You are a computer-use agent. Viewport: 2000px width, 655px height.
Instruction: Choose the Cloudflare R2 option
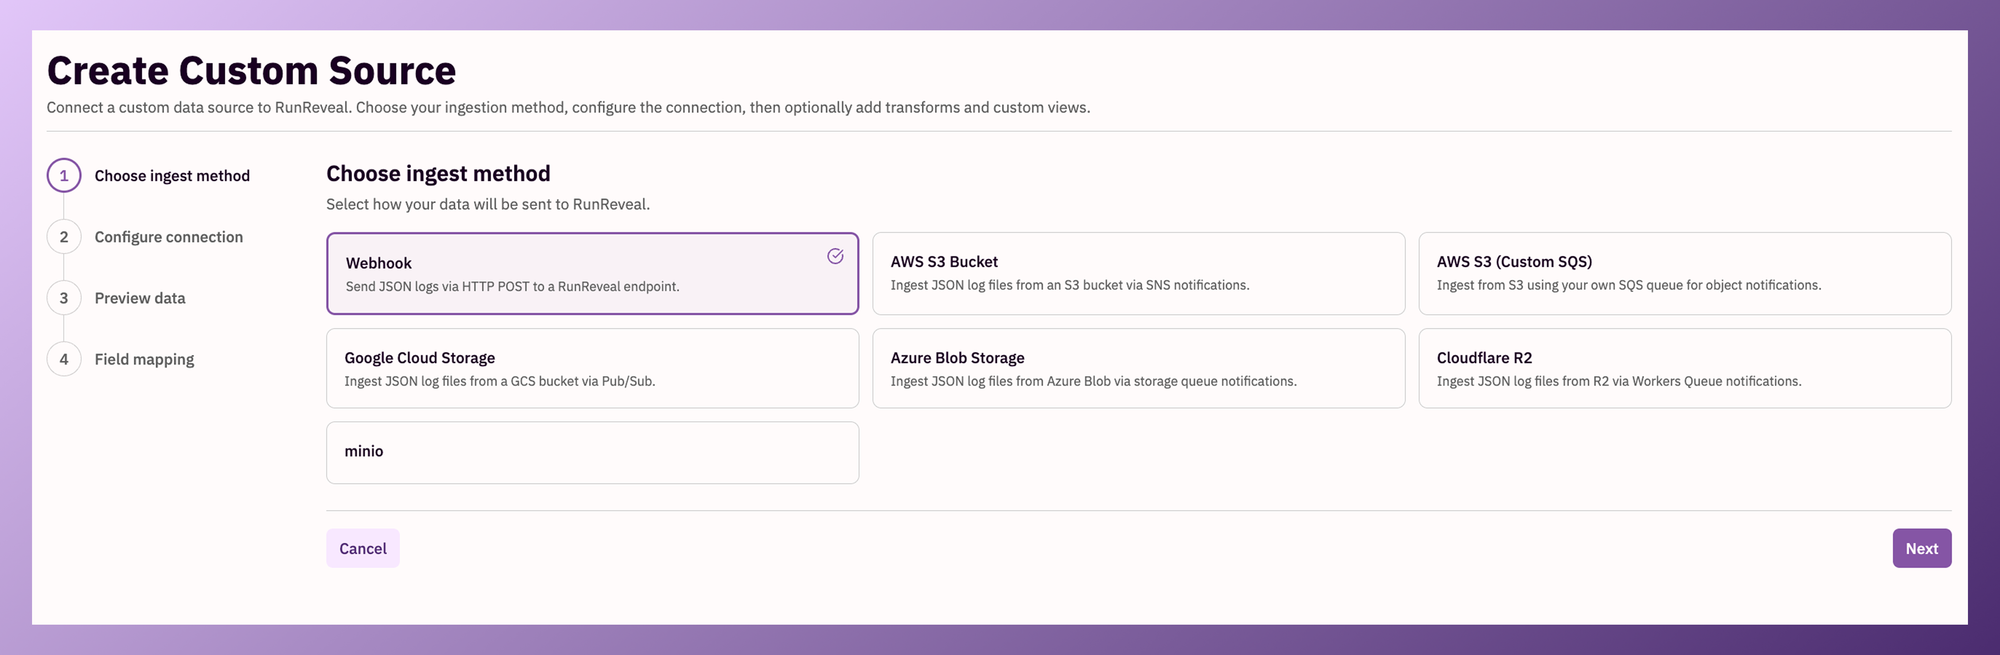coord(1685,368)
